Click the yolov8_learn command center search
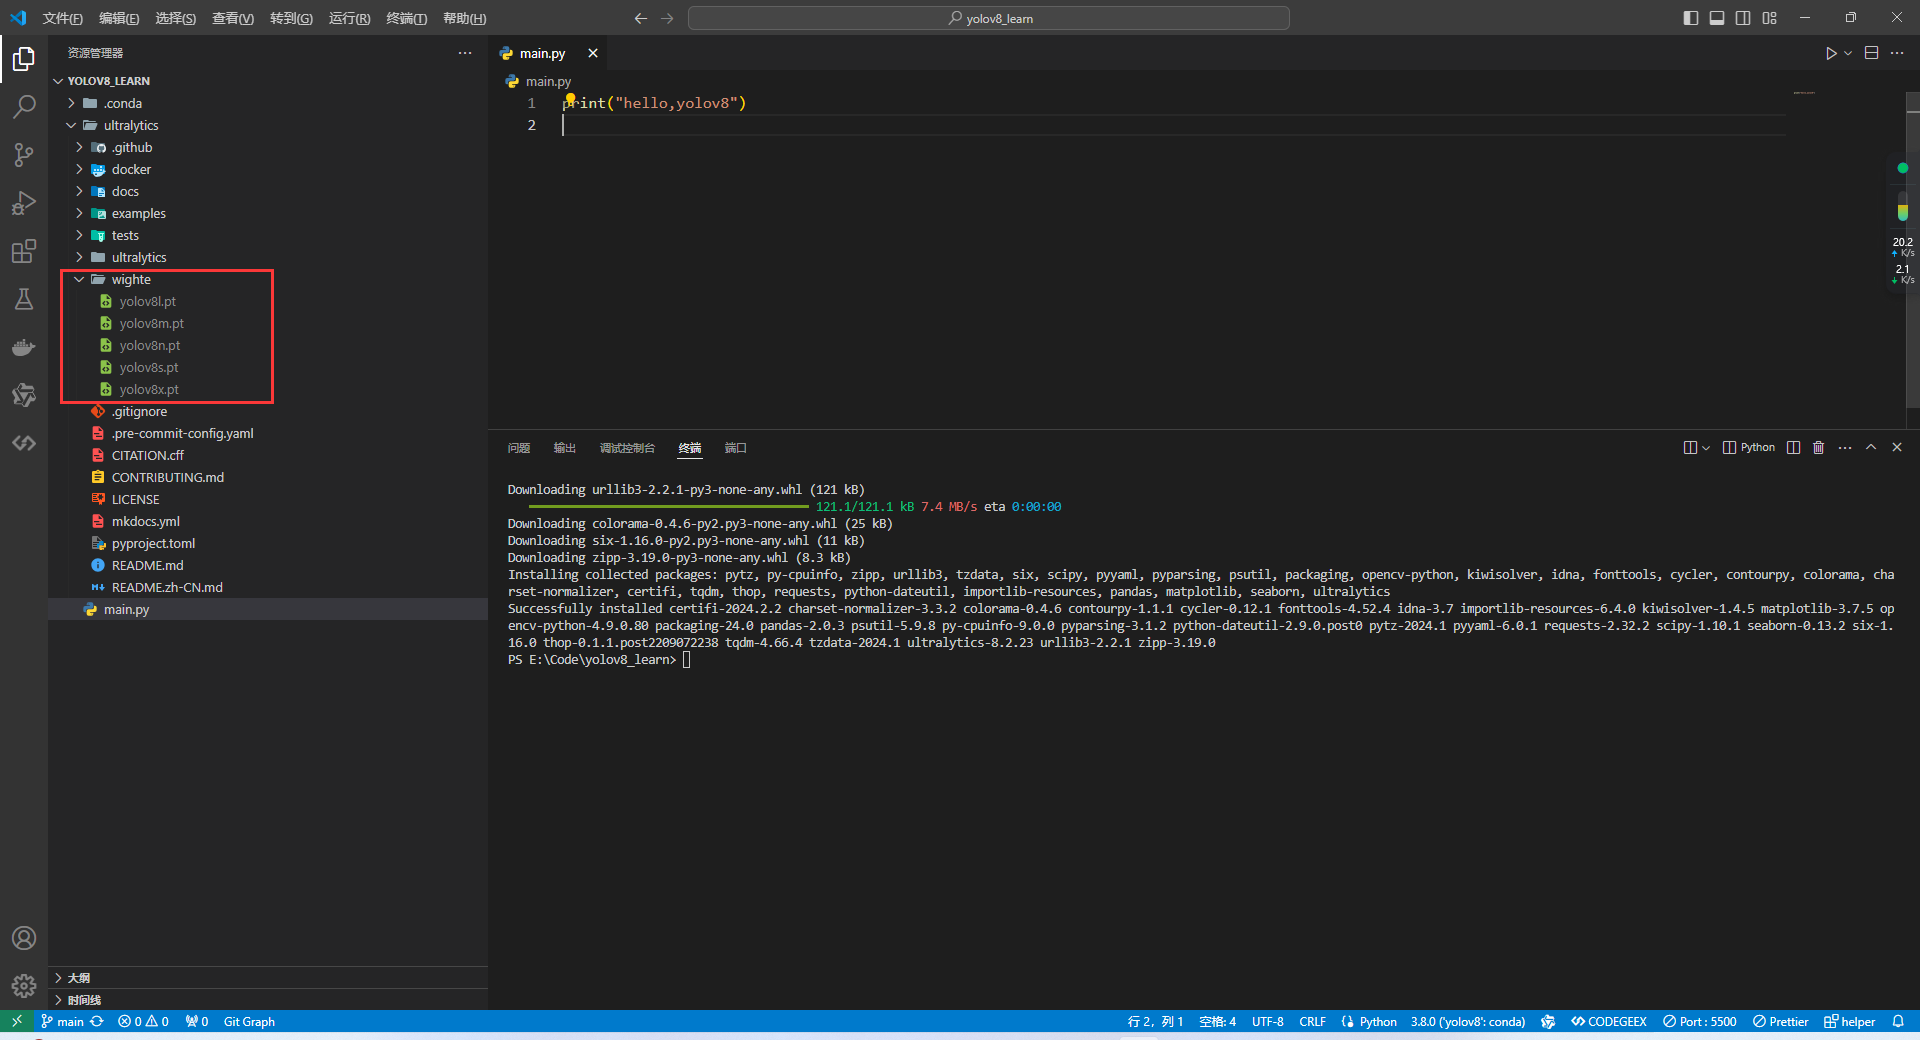1920x1040 pixels. pos(989,18)
